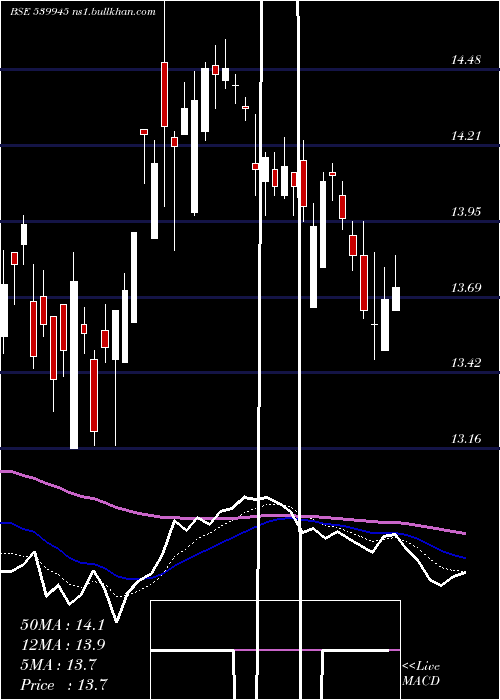Click the BSE 539945 ticker label
The width and height of the screenshot is (500, 700).
point(39,12)
